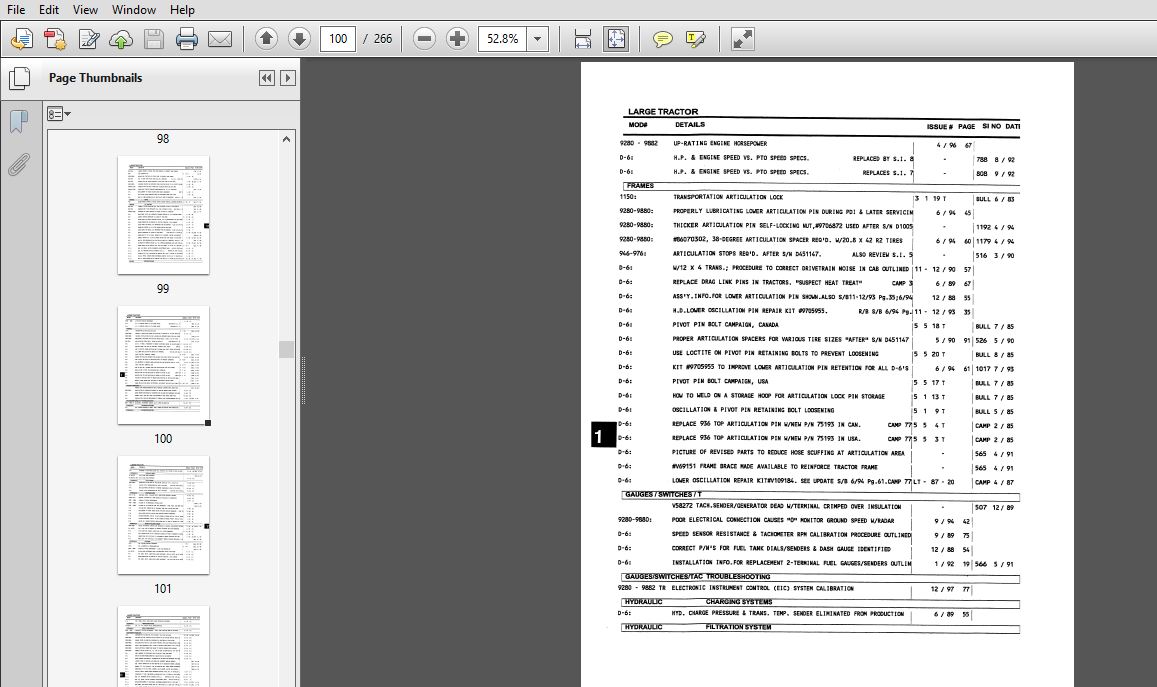Viewport: 1157px width, 687px height.
Task: Click the OSCILLATION & PIVOT PIN RETAINING BOLT row
Action: 819,410
